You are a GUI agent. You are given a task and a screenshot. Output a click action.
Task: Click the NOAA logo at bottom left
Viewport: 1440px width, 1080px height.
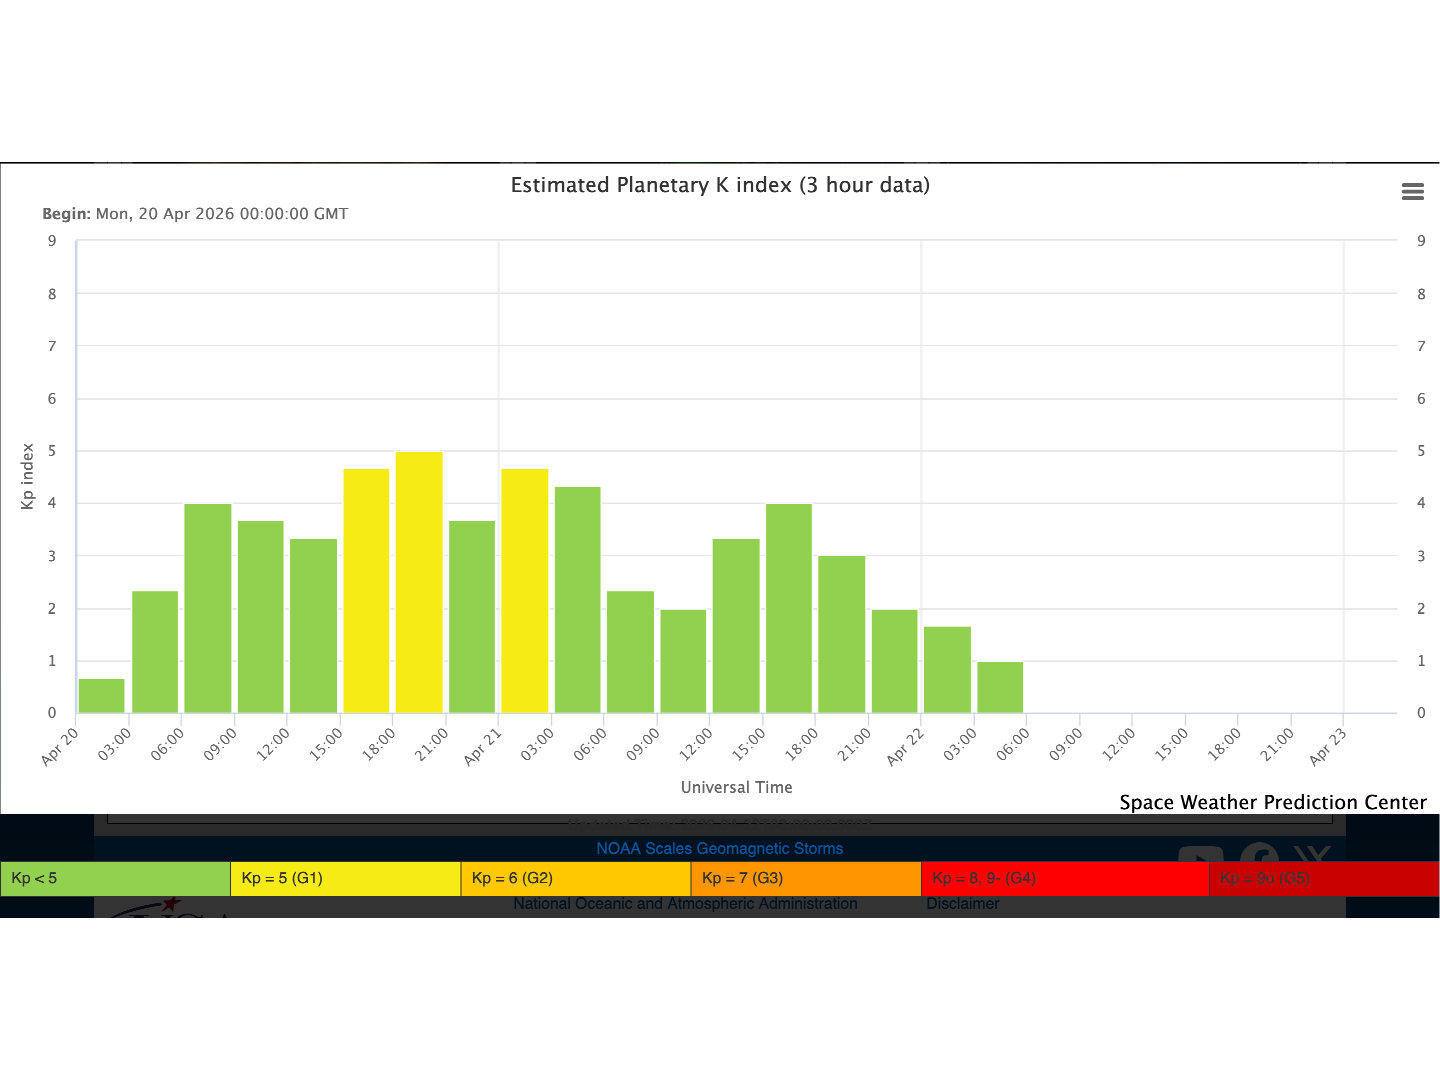tap(165, 908)
